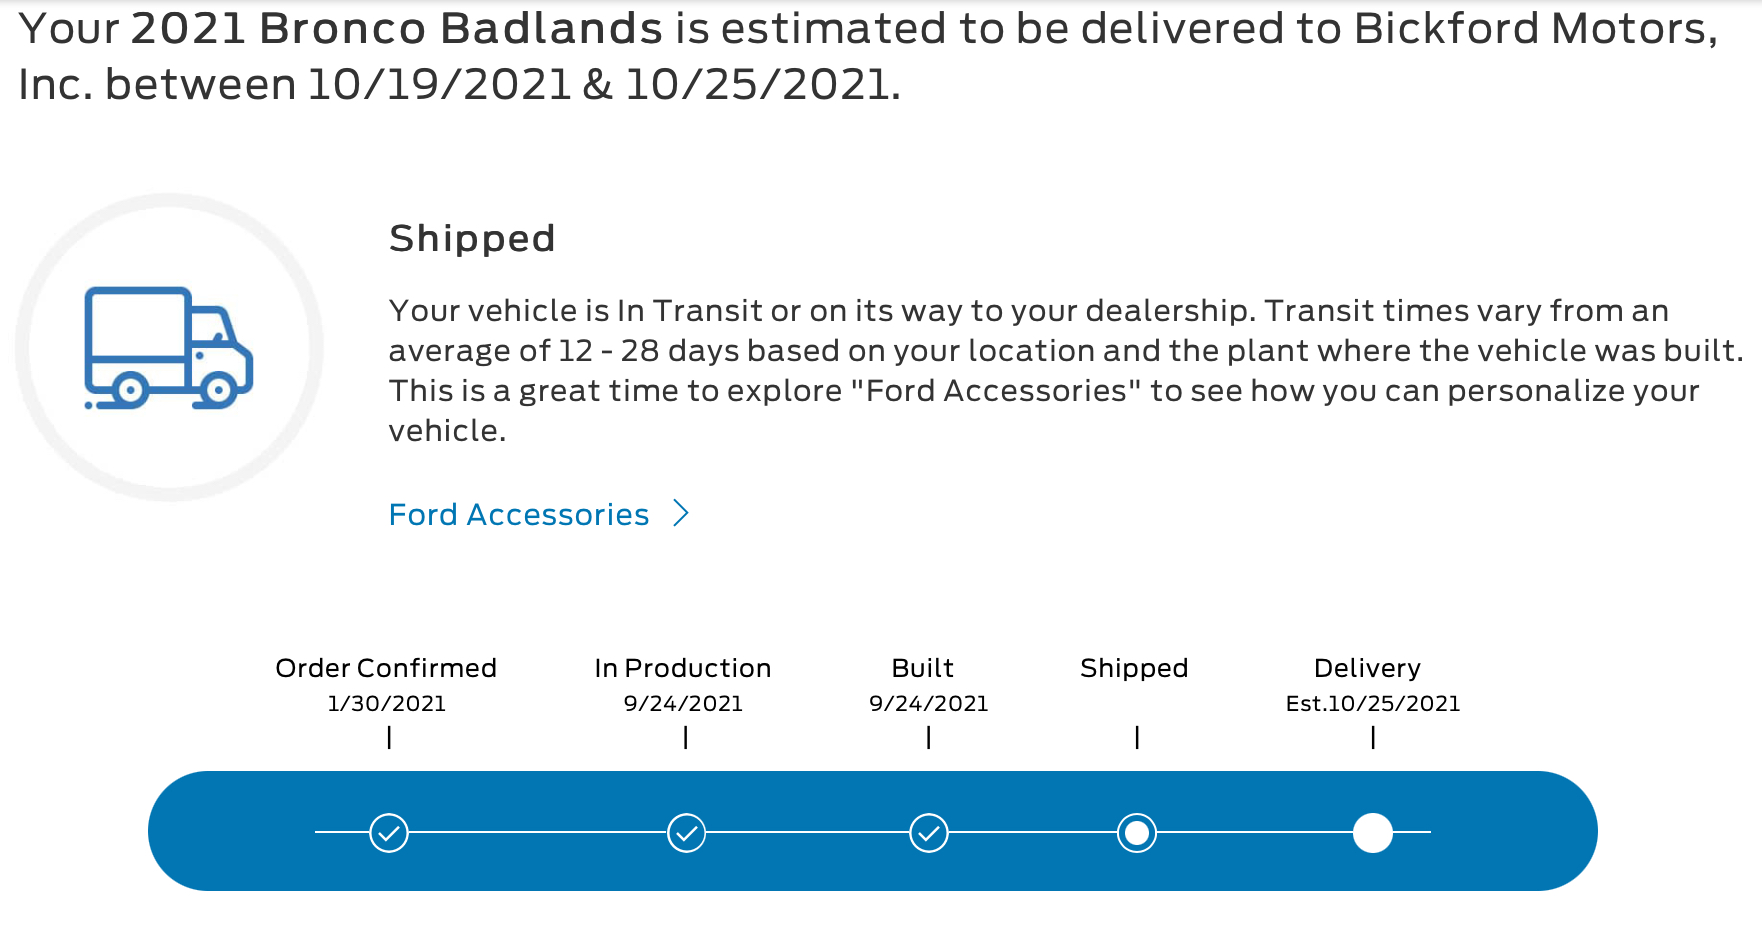Click the Est.10/25/2021 delivery date
This screenshot has height=938, width=1762.
point(1373,704)
